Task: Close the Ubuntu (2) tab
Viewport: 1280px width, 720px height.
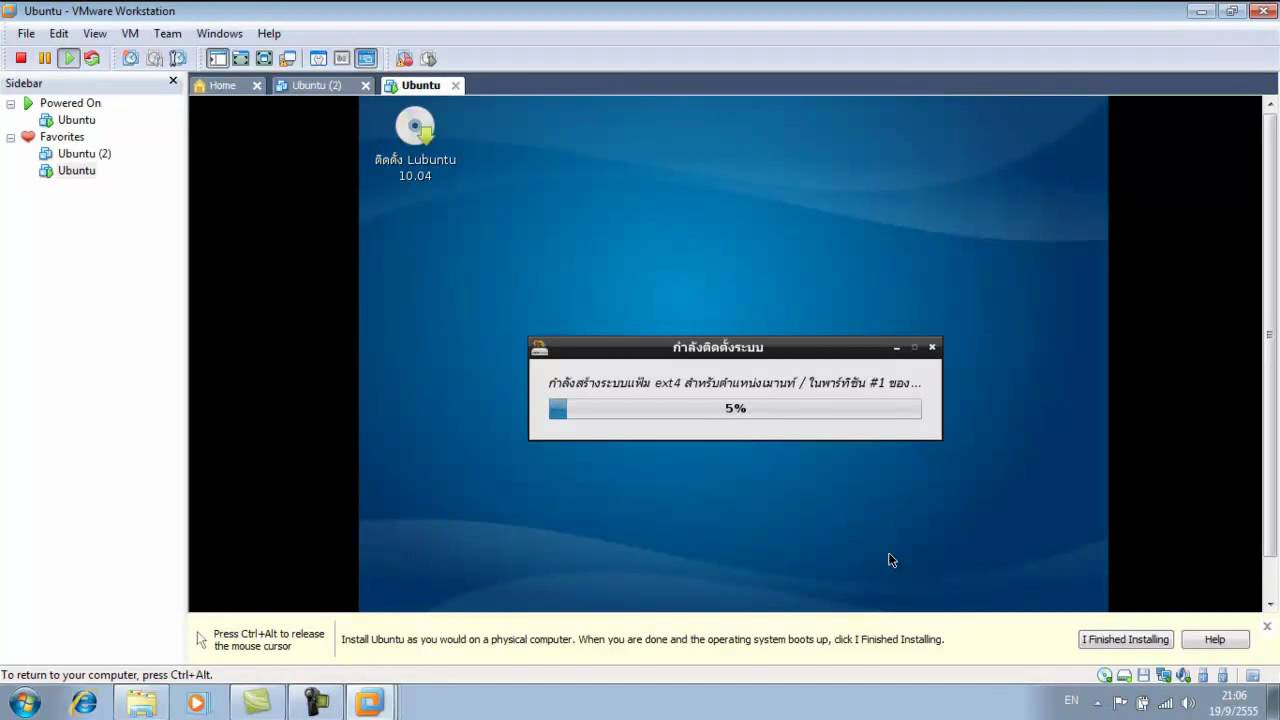Action: [365, 86]
